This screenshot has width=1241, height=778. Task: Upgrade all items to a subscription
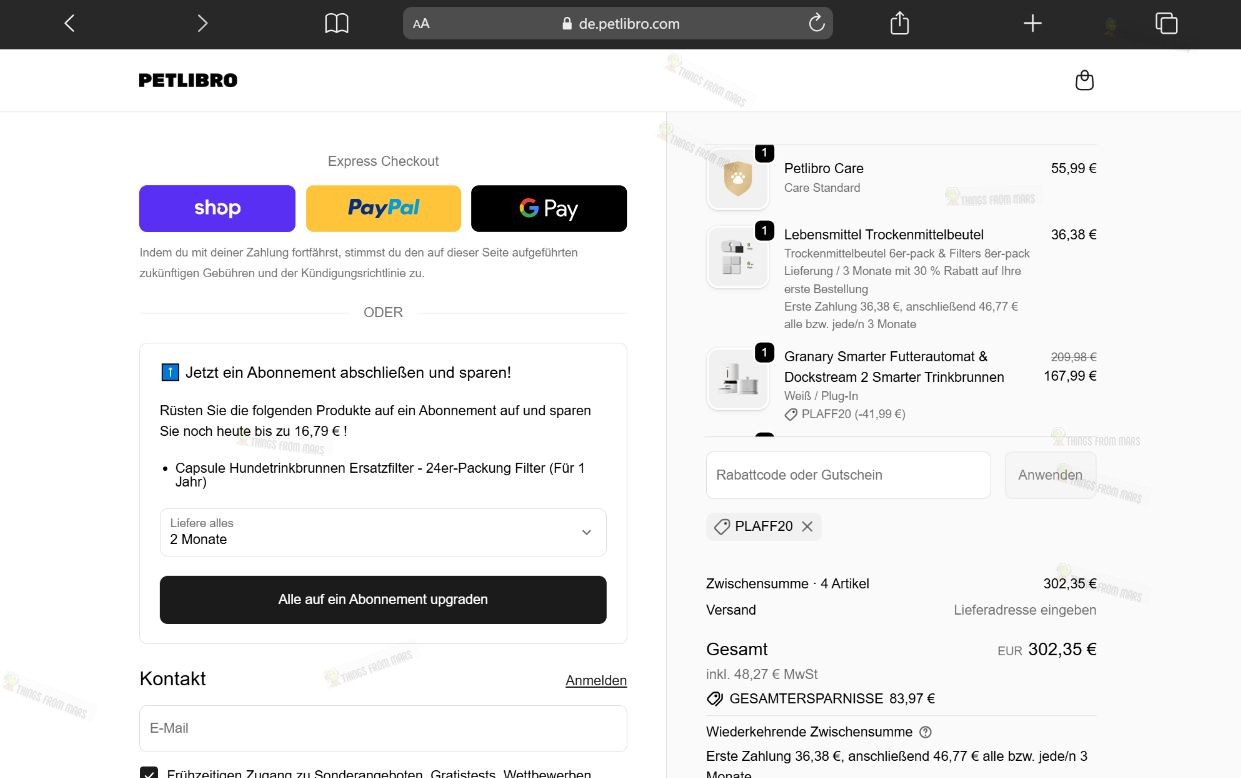point(383,600)
